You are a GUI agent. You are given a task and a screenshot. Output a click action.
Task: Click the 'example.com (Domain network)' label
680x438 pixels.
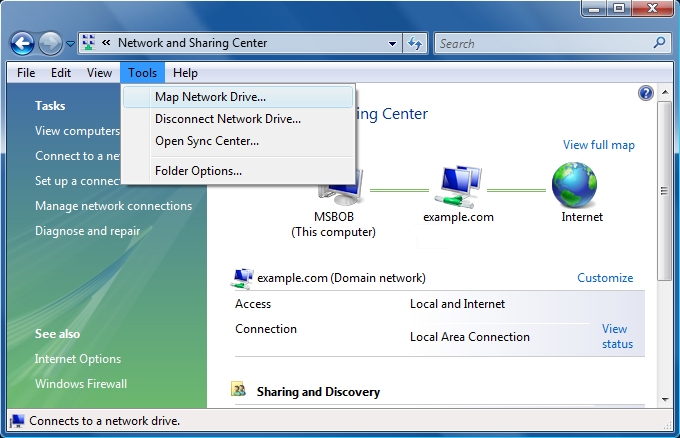tap(341, 278)
